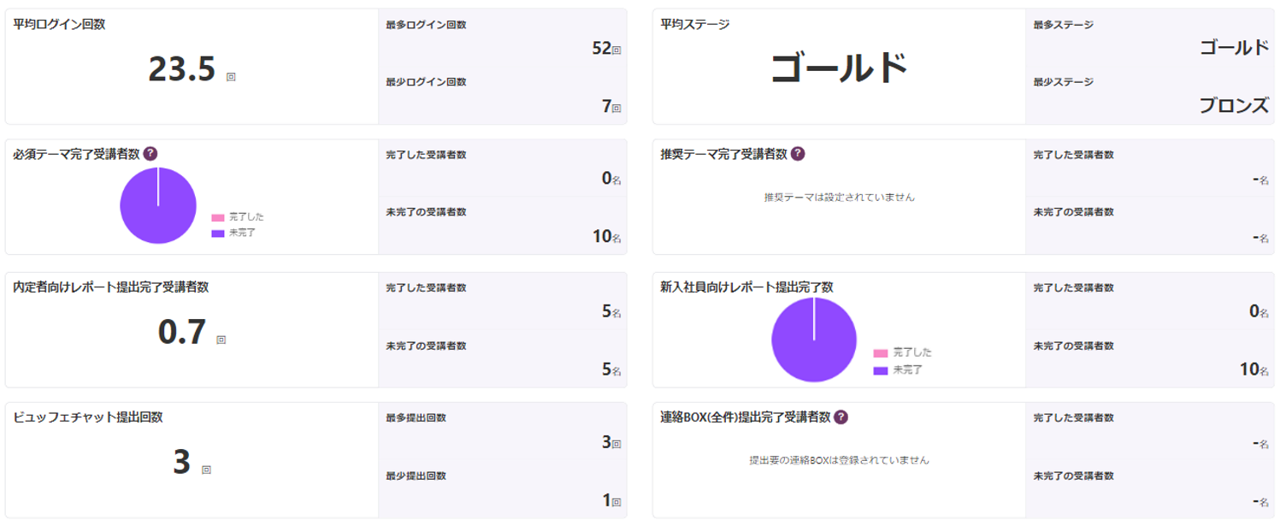Select the 内定者向けレポート提出完了受講者数 title

point(111,287)
